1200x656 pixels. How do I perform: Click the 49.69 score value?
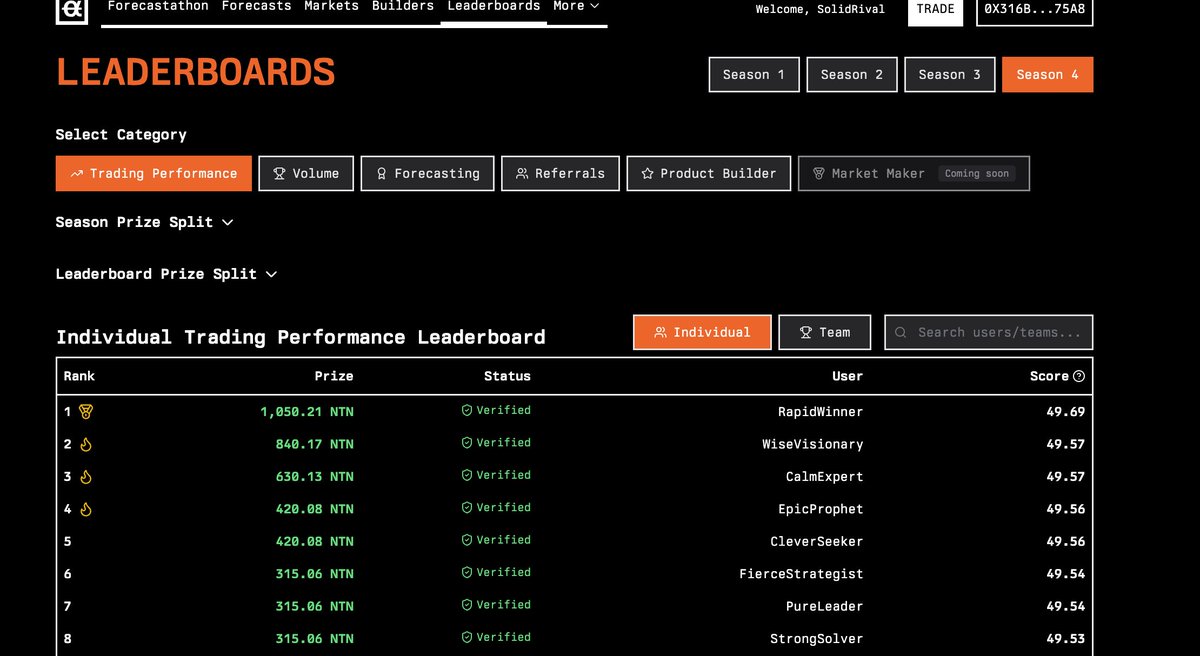tap(1066, 412)
